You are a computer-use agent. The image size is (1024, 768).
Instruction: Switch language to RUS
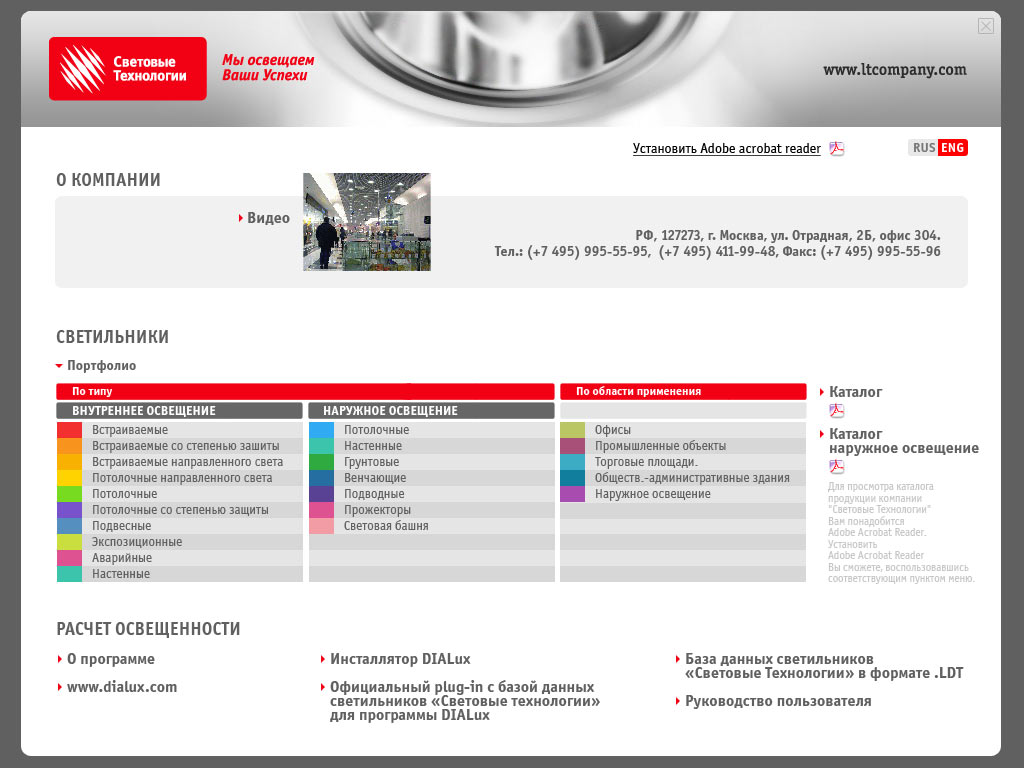point(923,148)
